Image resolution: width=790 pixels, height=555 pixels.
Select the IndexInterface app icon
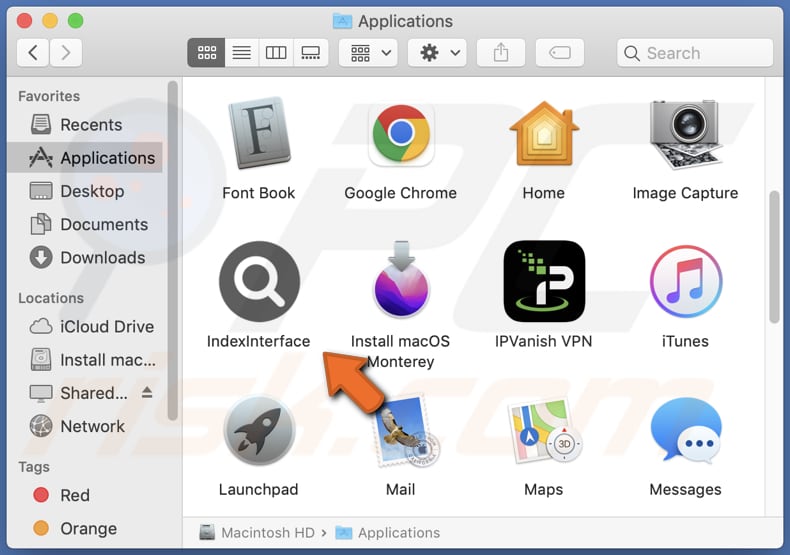point(259,281)
